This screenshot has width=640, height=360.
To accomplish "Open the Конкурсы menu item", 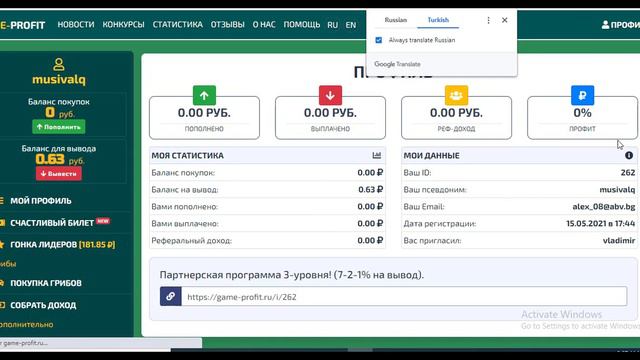I will 123,24.
